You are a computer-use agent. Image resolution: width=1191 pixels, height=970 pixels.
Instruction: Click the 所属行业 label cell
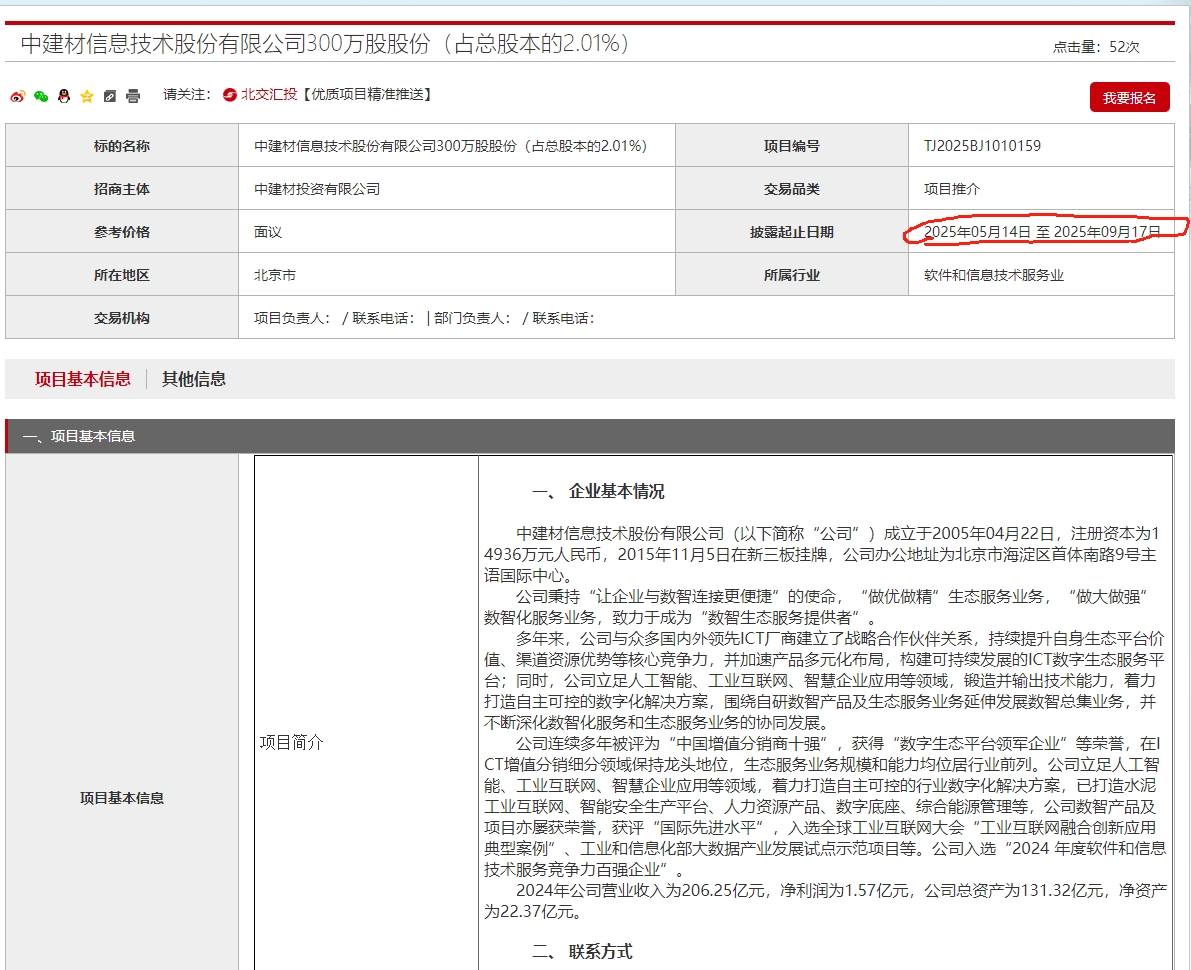pyautogui.click(x=791, y=275)
